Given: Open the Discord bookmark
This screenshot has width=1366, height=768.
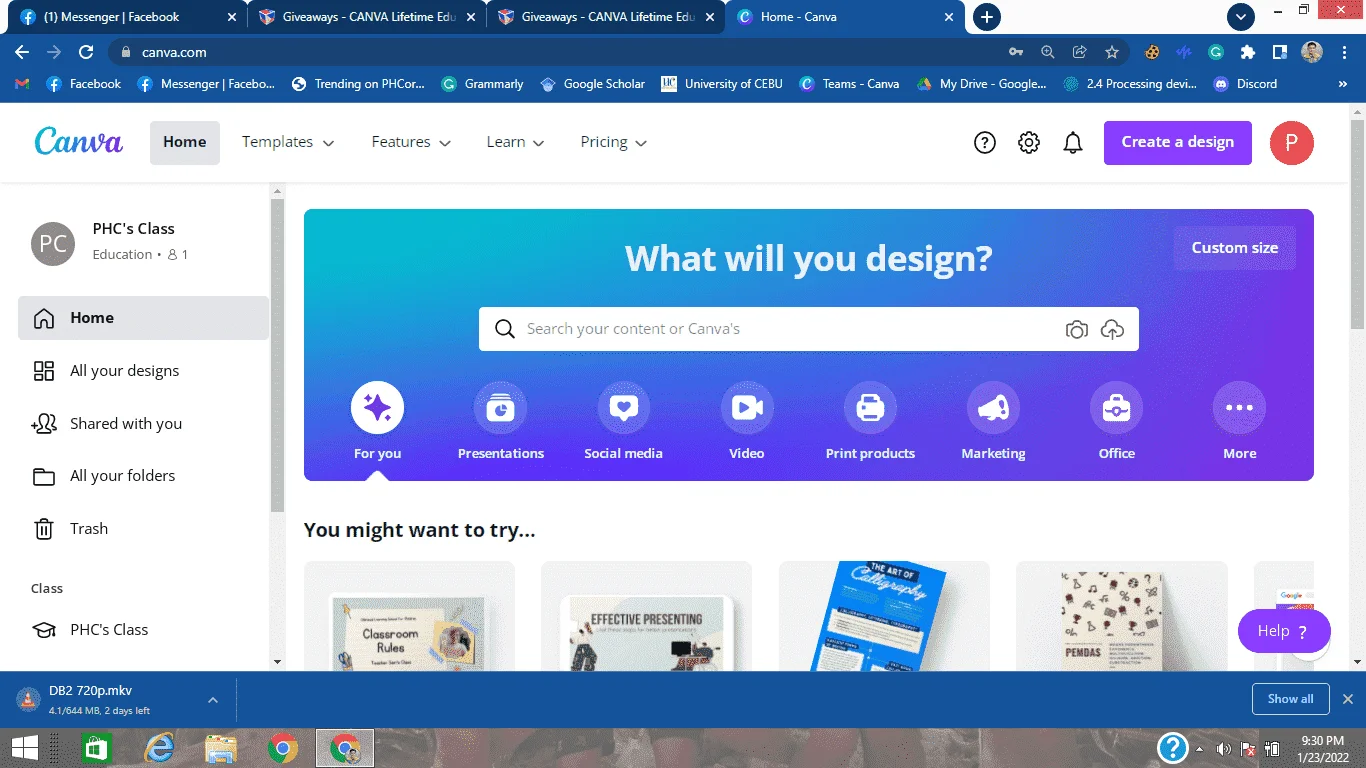Looking at the screenshot, I should (1245, 84).
